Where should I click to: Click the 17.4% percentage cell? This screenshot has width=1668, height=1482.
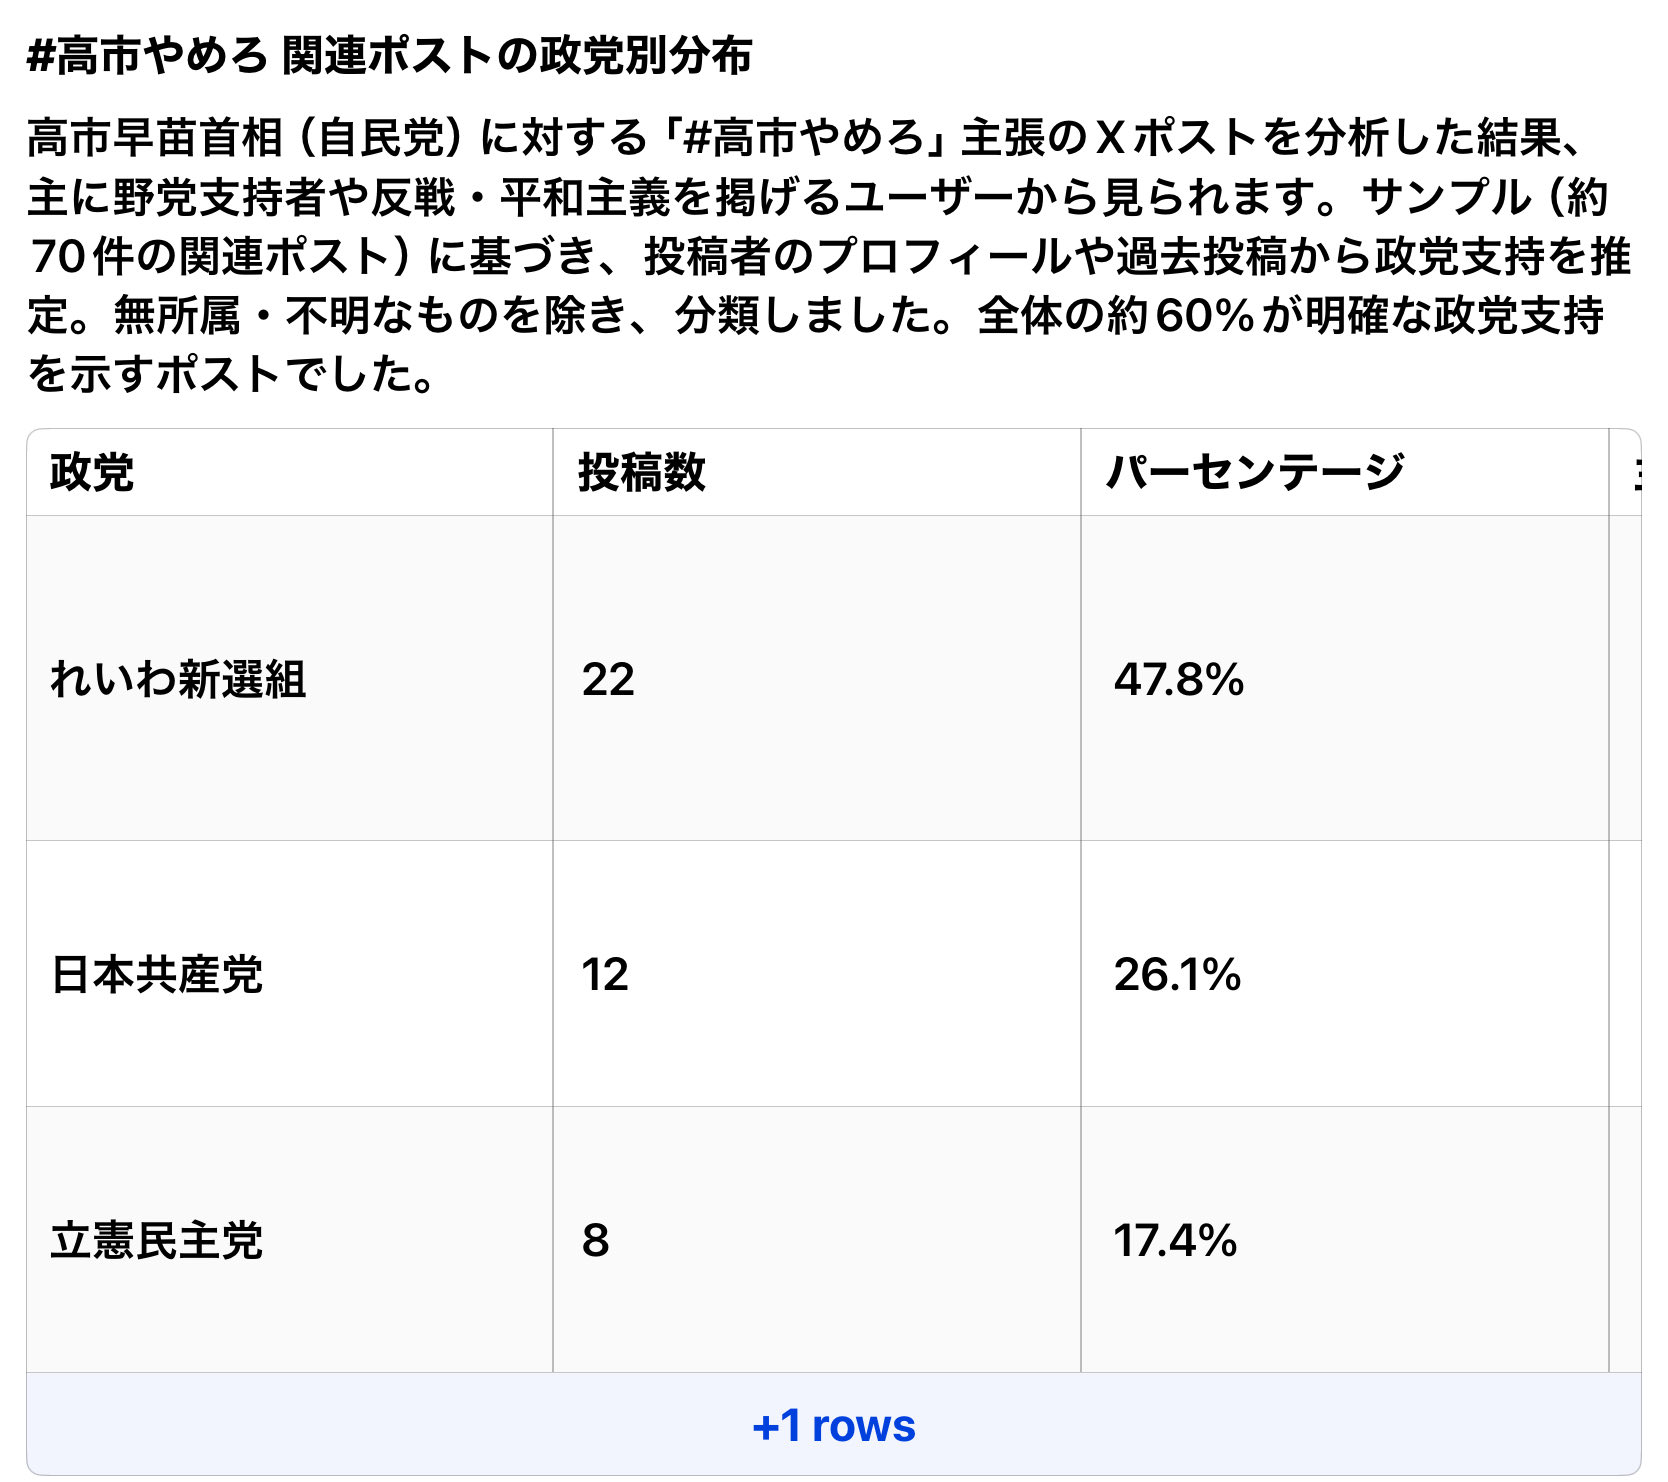click(x=1175, y=1240)
